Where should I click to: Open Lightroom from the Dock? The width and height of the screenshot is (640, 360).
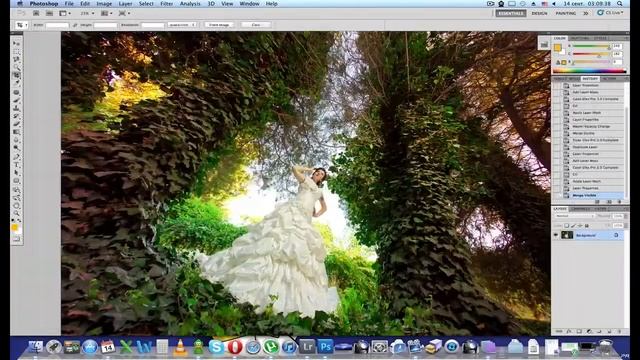[x=307, y=347]
